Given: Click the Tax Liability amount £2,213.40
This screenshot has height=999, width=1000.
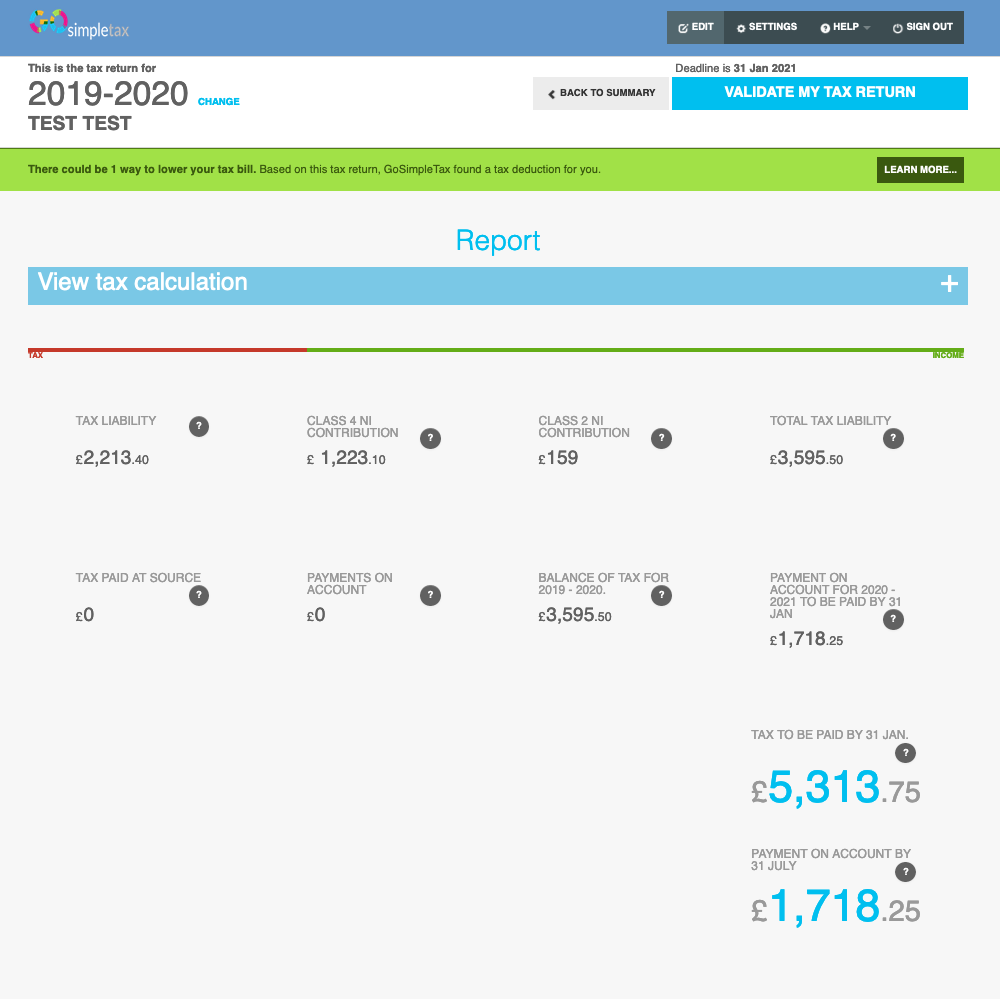Looking at the screenshot, I should [112, 458].
